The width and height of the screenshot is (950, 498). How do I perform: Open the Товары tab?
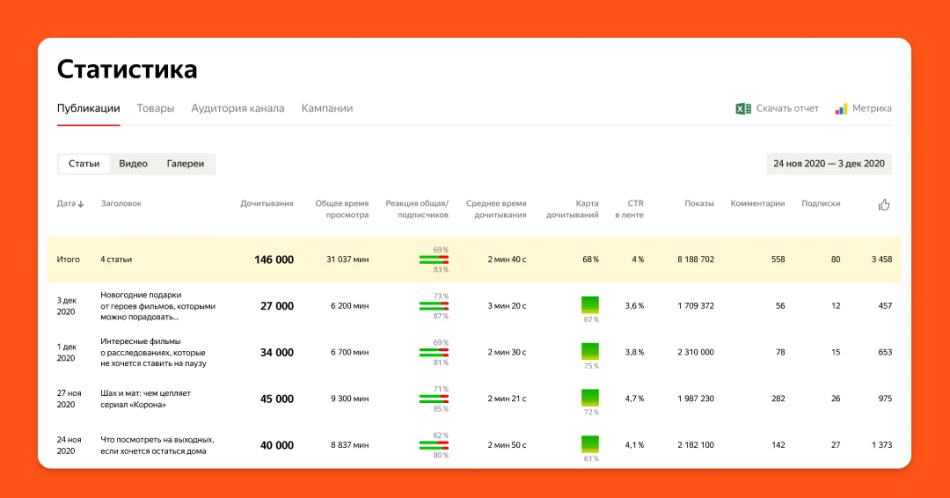pos(155,108)
